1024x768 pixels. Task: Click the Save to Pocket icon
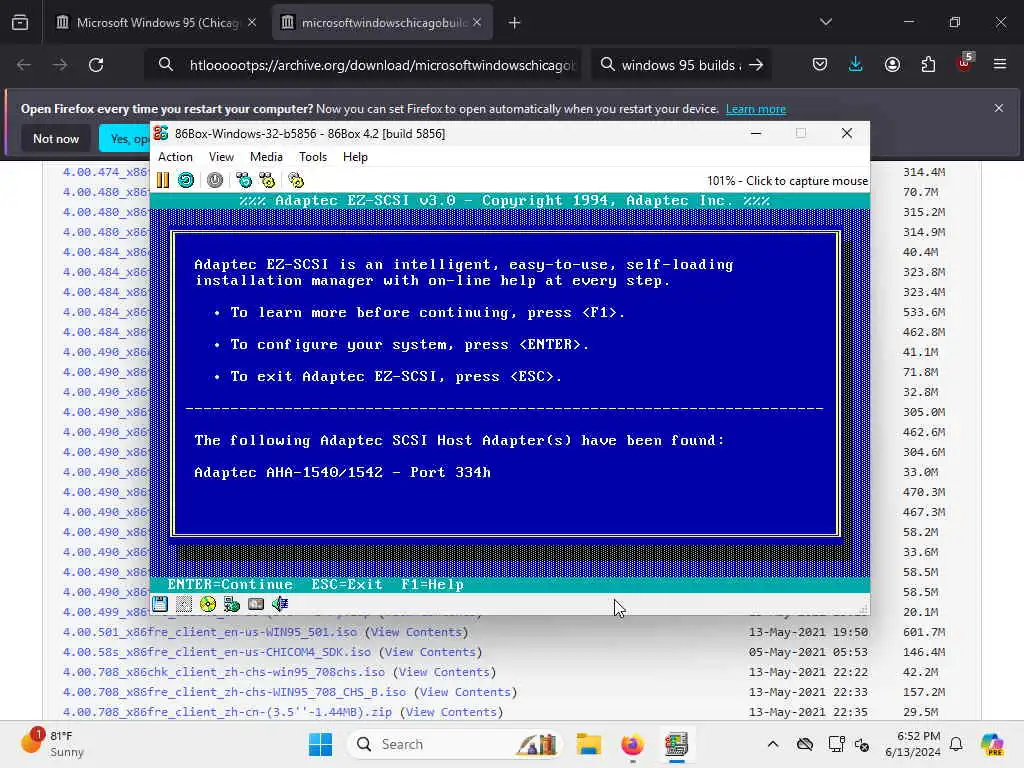pos(820,65)
